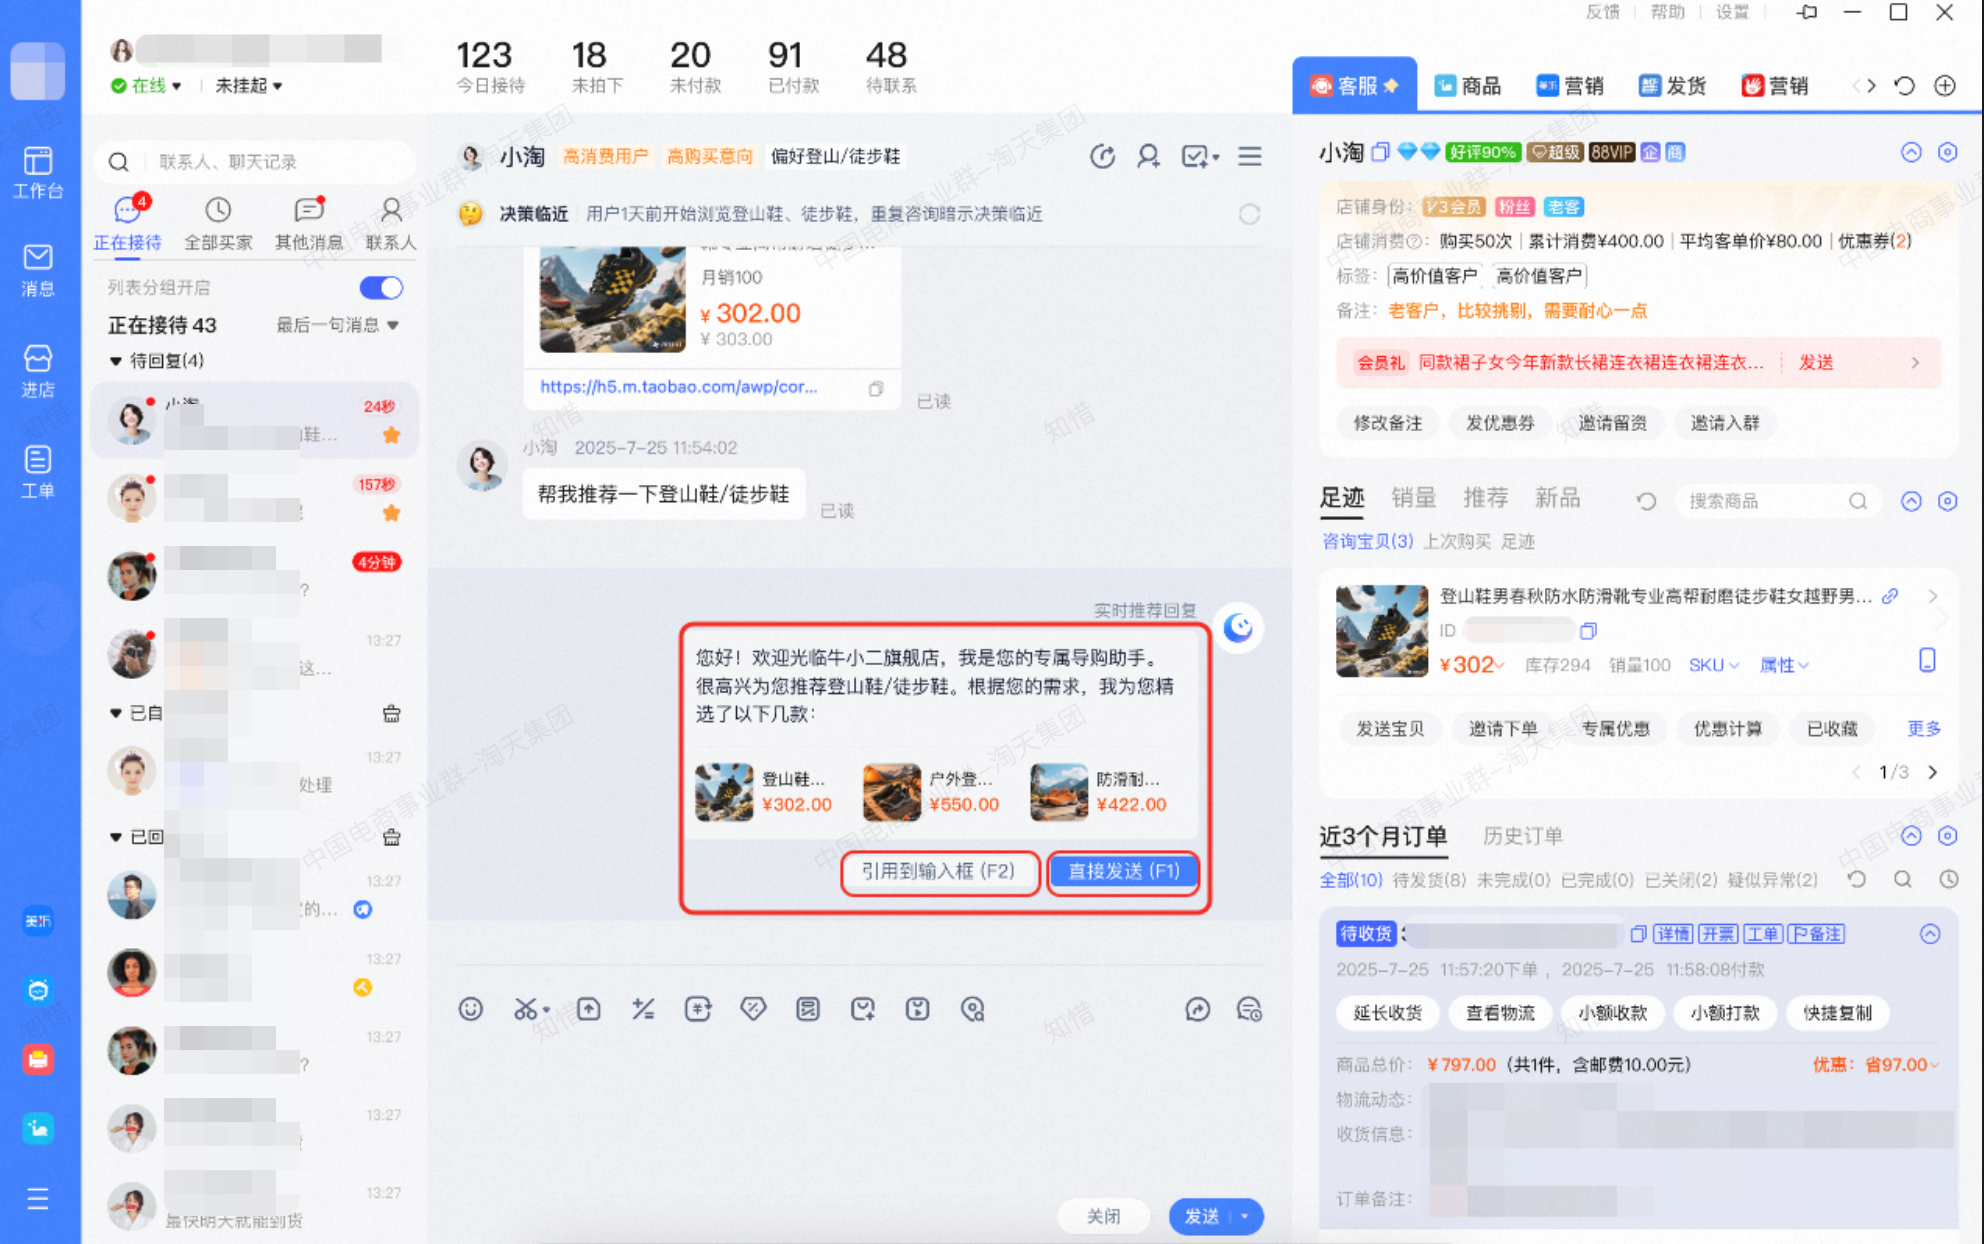
Task: Switch to the 其他消息 tab
Action: tap(309, 224)
